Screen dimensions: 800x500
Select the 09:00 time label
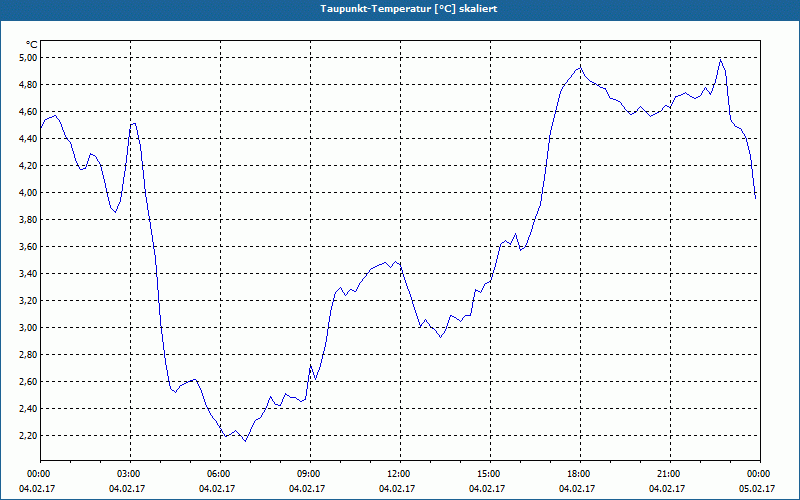click(310, 474)
